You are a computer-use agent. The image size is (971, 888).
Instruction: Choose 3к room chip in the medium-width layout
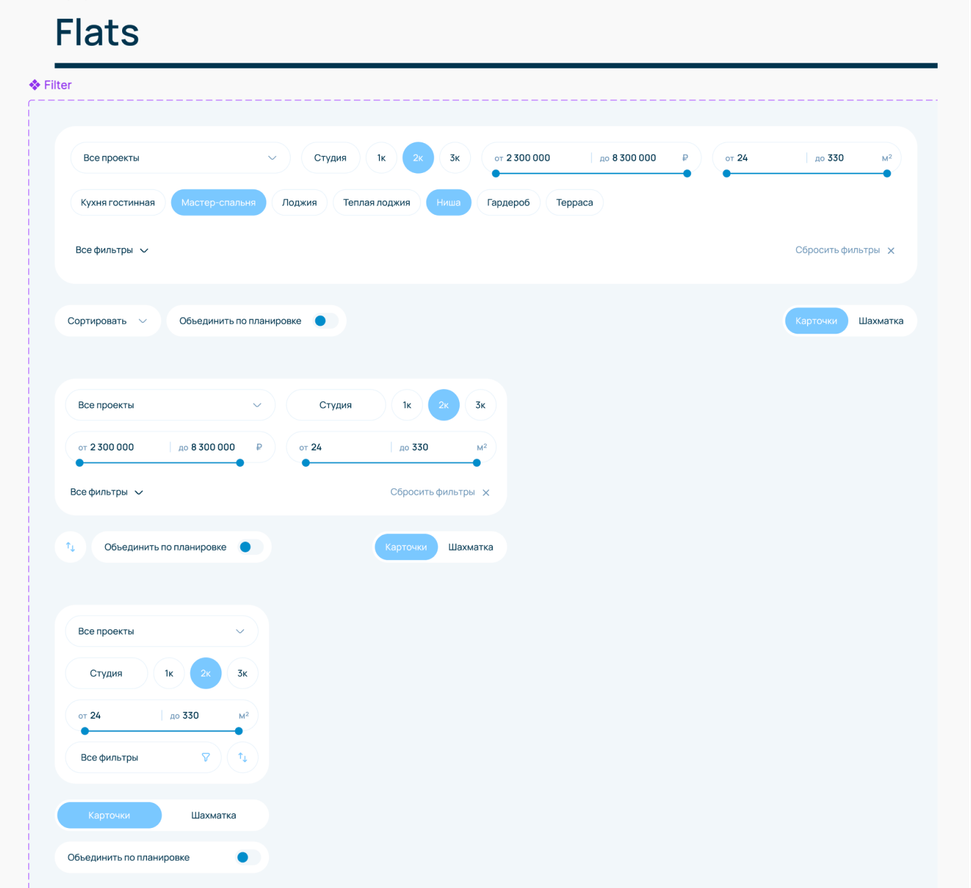pyautogui.click(x=481, y=405)
